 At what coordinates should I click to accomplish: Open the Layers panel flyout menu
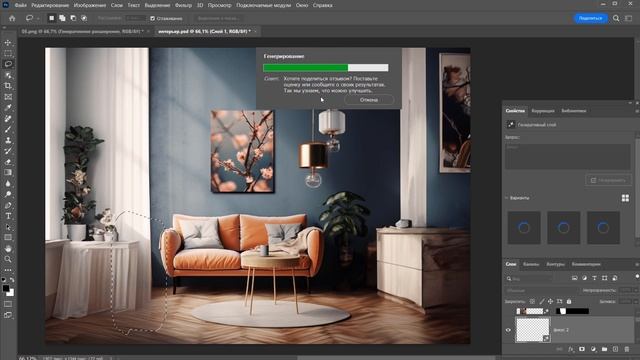click(637, 264)
